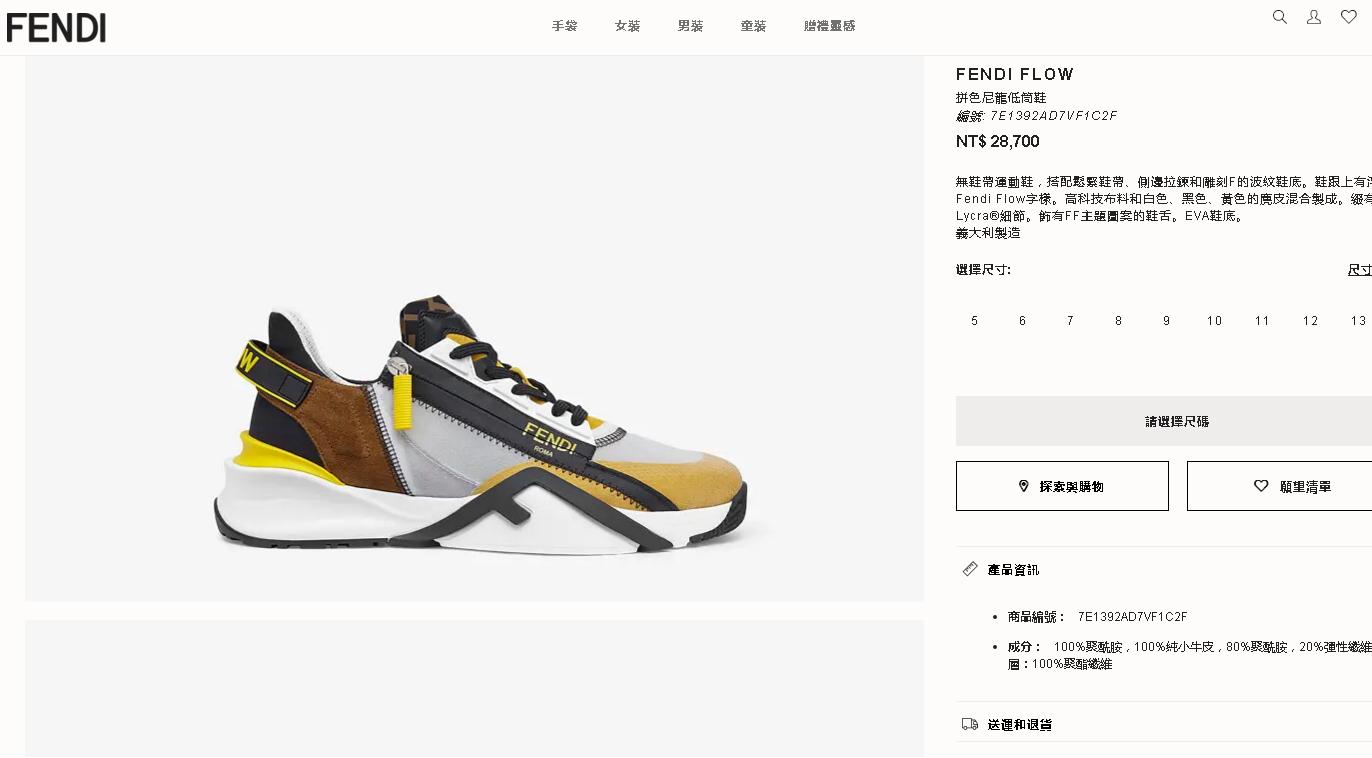Viewport: 1372px width, 758px height.
Task: Select shoe size 8
Action: click(1118, 321)
